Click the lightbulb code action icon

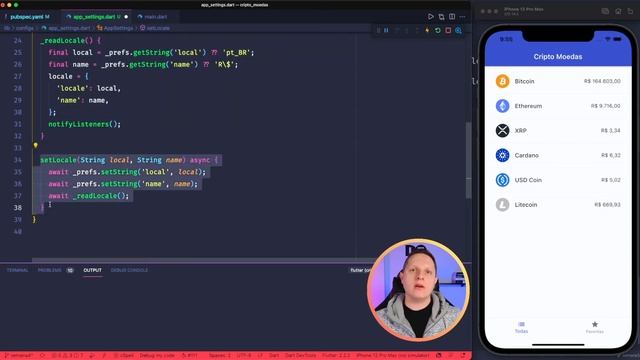36,145
